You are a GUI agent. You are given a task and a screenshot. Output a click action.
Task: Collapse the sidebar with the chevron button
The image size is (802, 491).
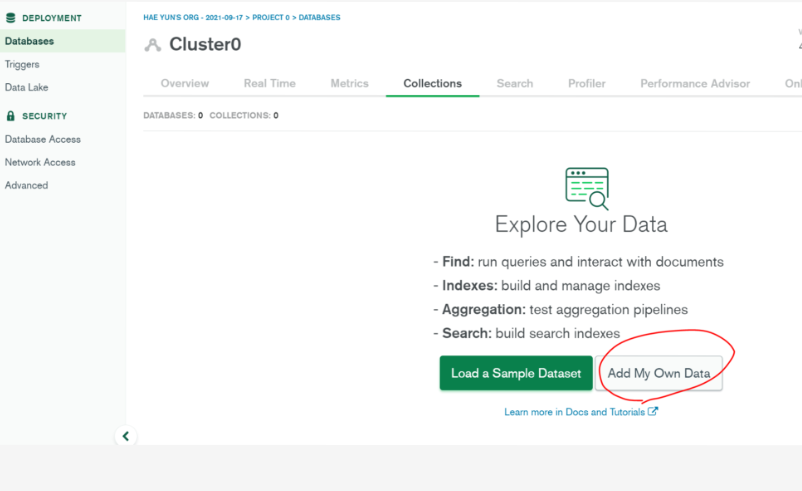pos(126,436)
